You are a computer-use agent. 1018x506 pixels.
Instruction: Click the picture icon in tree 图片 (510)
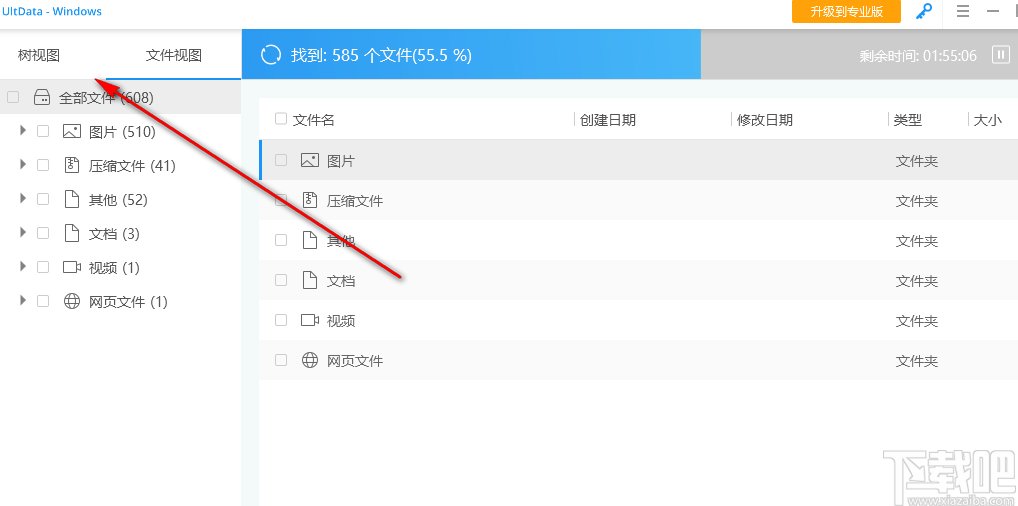pyautogui.click(x=71, y=132)
